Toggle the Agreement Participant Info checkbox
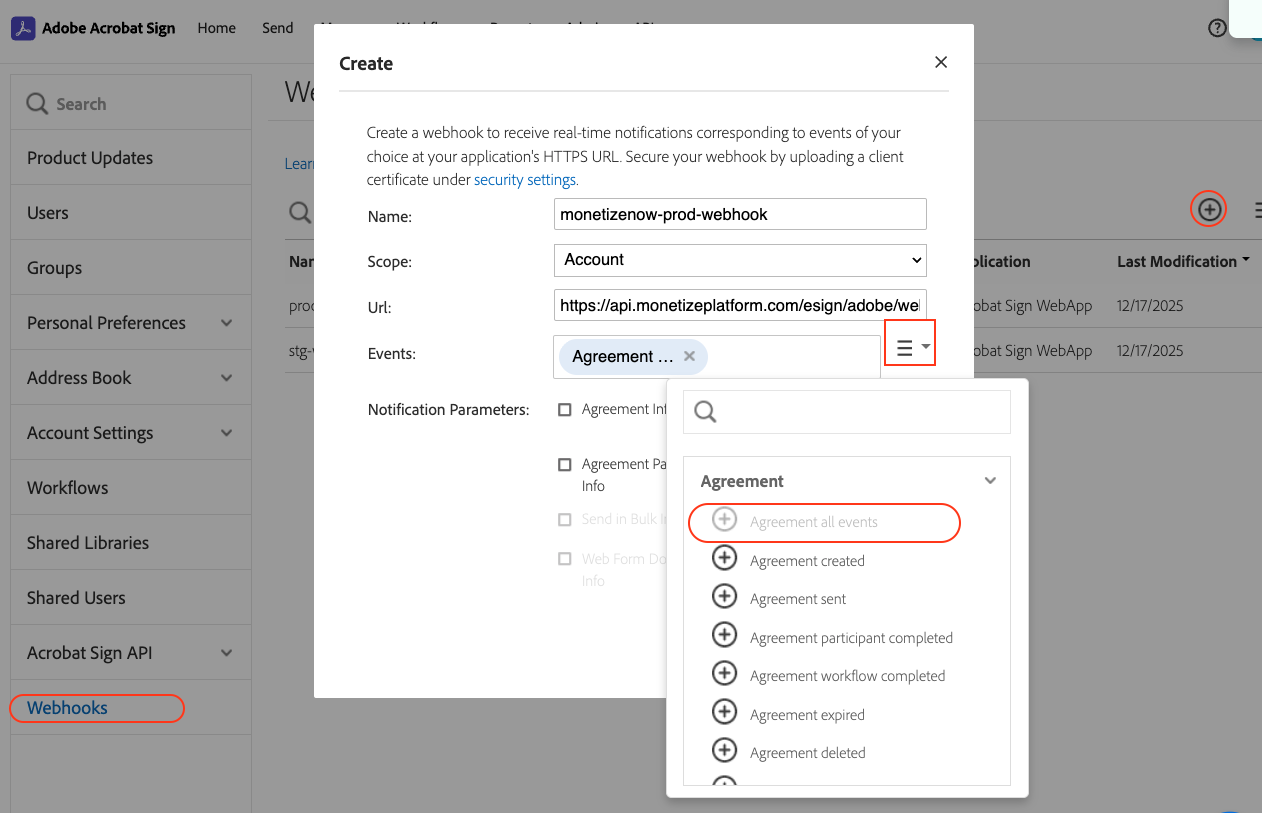Screen dimensions: 1262x813 pyautogui.click(x=565, y=464)
